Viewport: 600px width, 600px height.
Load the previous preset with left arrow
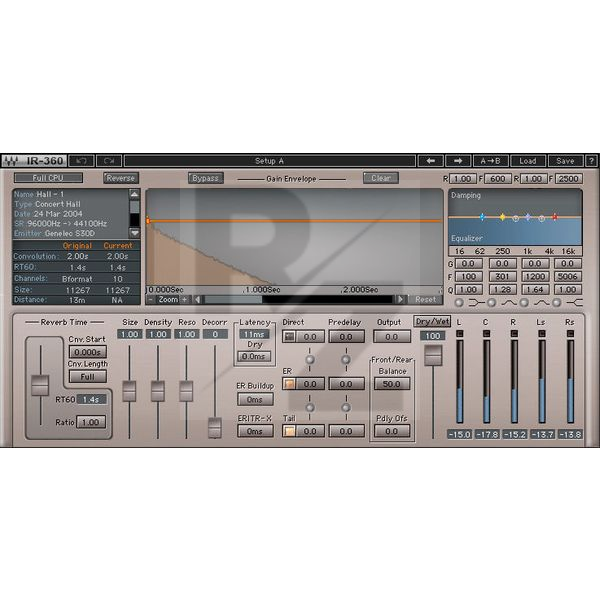coord(430,161)
